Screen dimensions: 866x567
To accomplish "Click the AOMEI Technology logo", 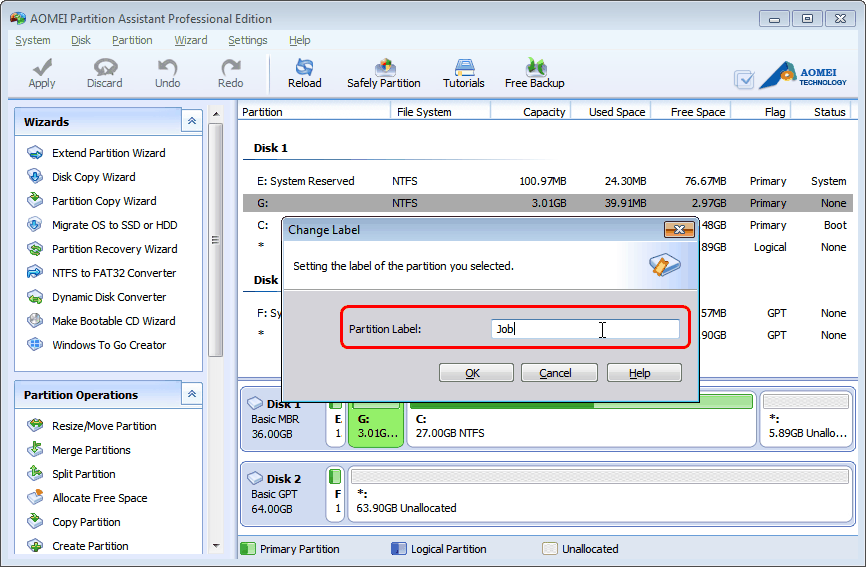I will 803,76.
